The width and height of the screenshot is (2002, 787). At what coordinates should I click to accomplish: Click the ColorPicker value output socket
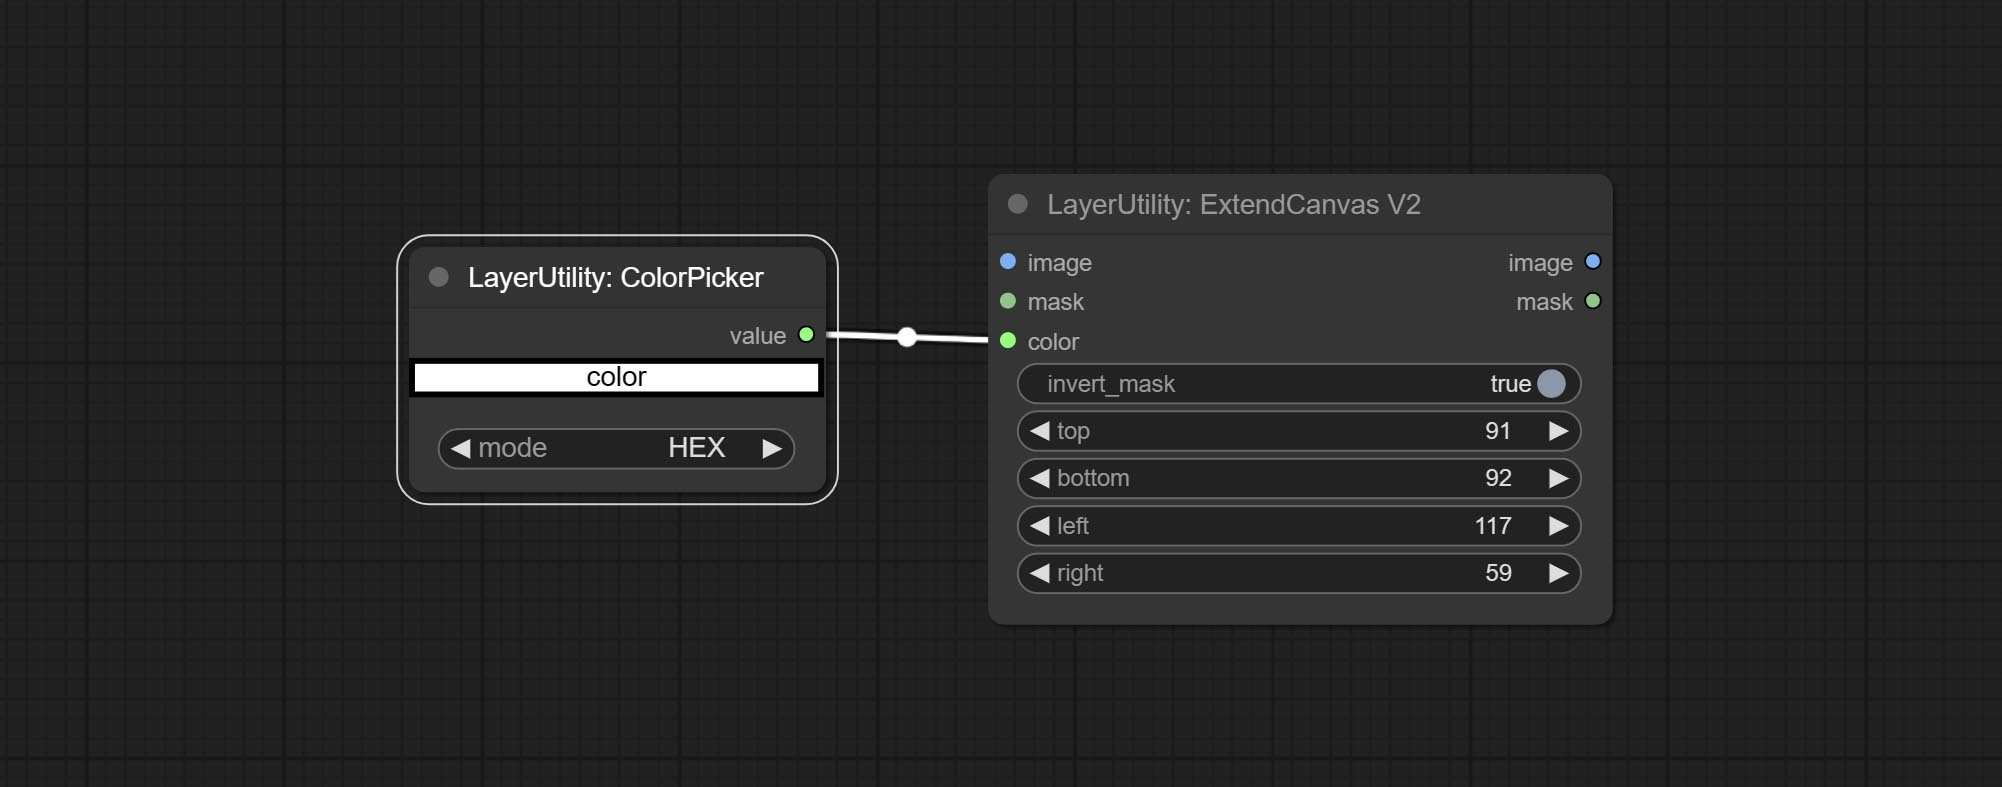pyautogui.click(x=806, y=335)
